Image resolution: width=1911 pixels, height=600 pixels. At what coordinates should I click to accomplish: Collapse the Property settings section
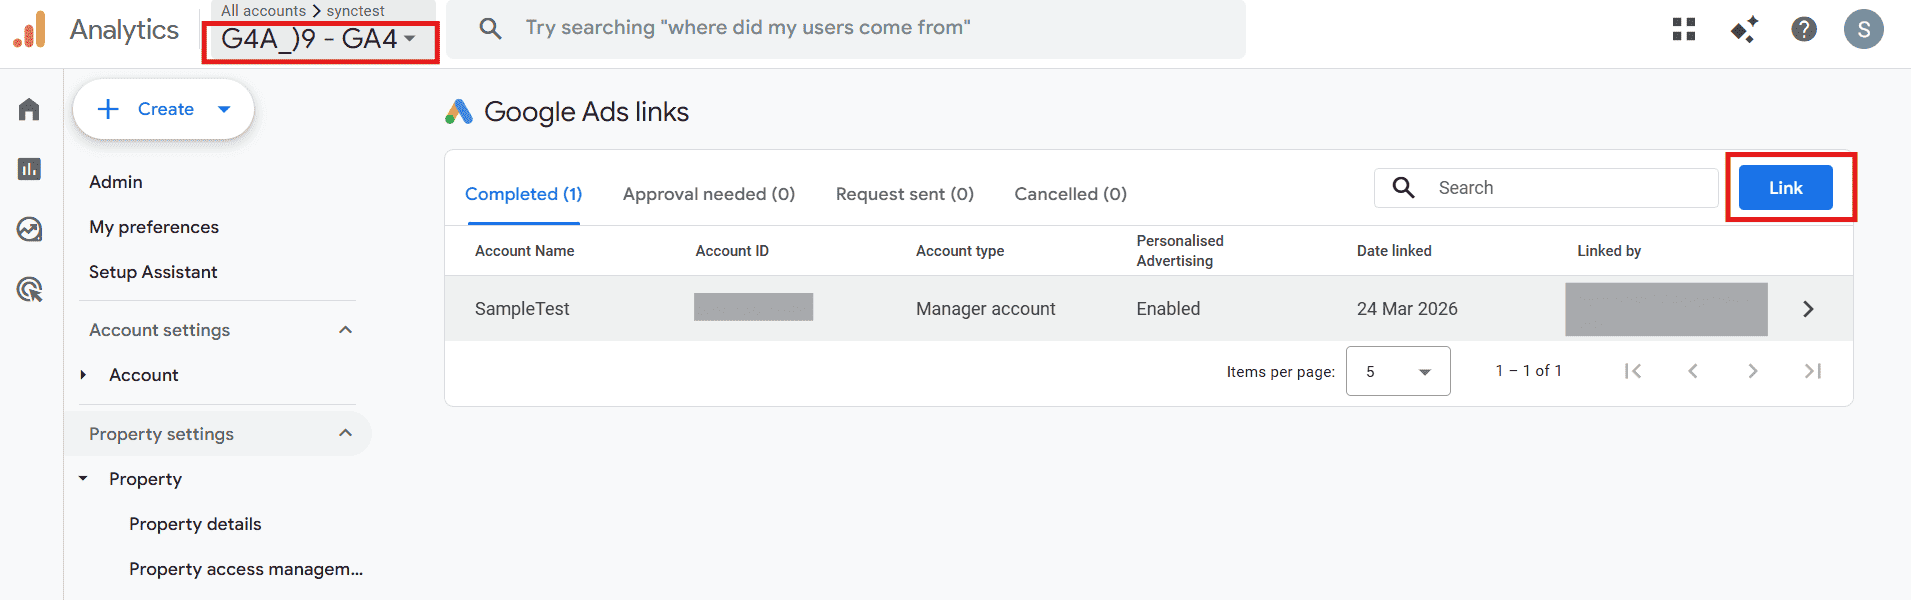345,434
